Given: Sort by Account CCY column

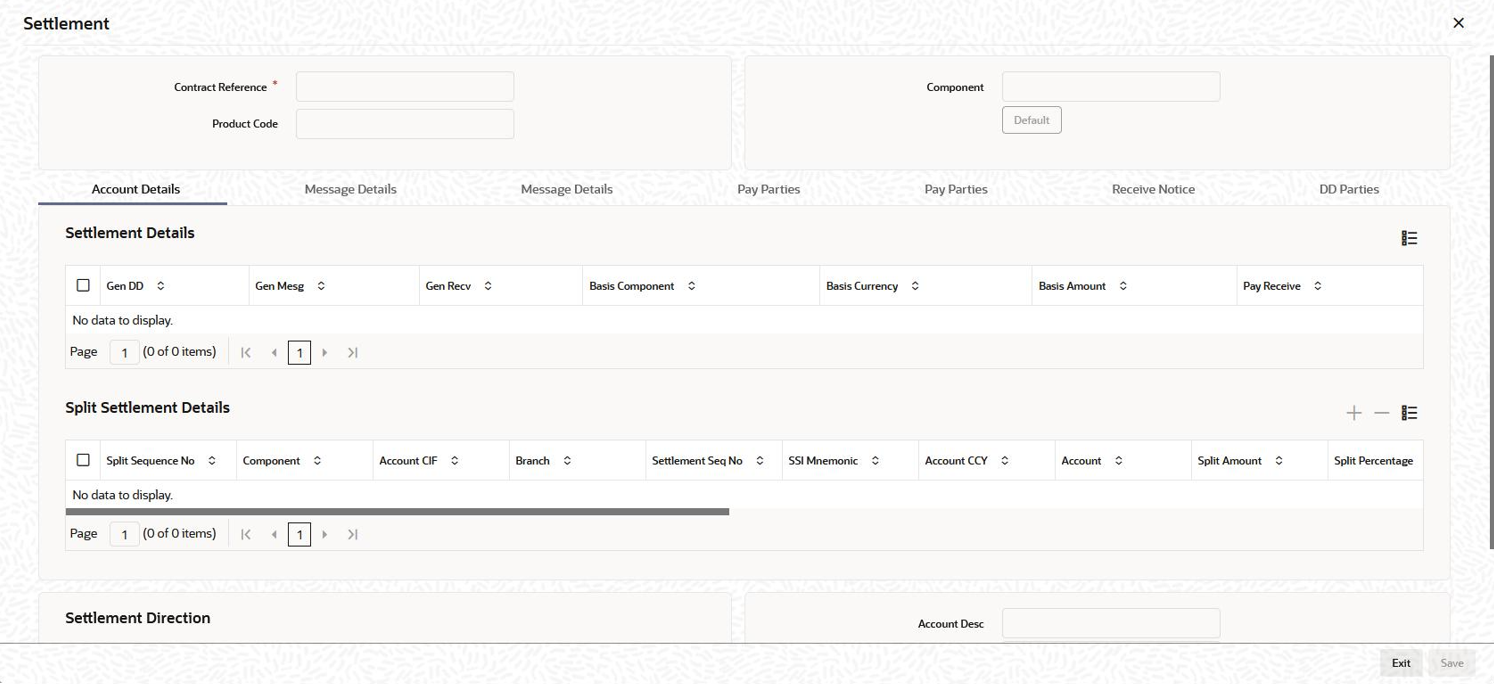Looking at the screenshot, I should (1005, 461).
